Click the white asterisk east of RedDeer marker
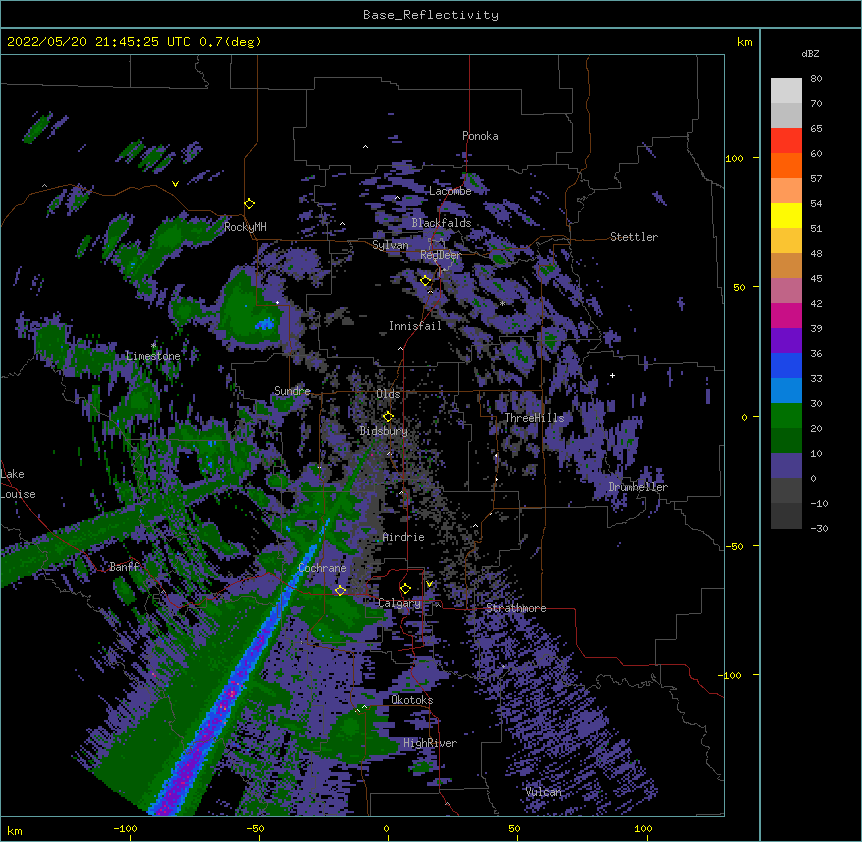The image size is (862, 842). [x=502, y=303]
